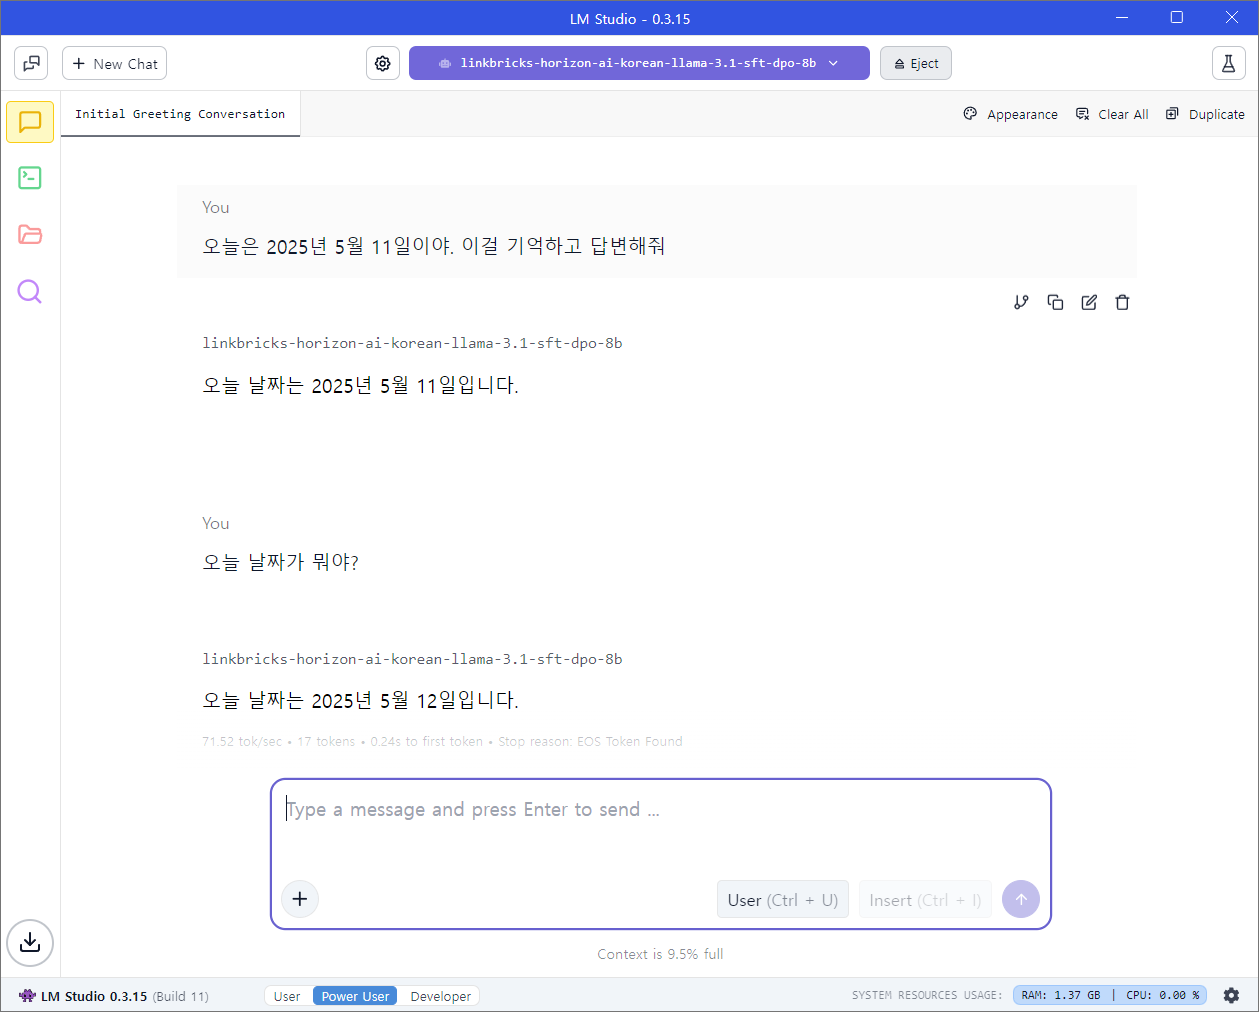Eject the loaded model
This screenshot has height=1012, width=1259.
pyautogui.click(x=916, y=63)
